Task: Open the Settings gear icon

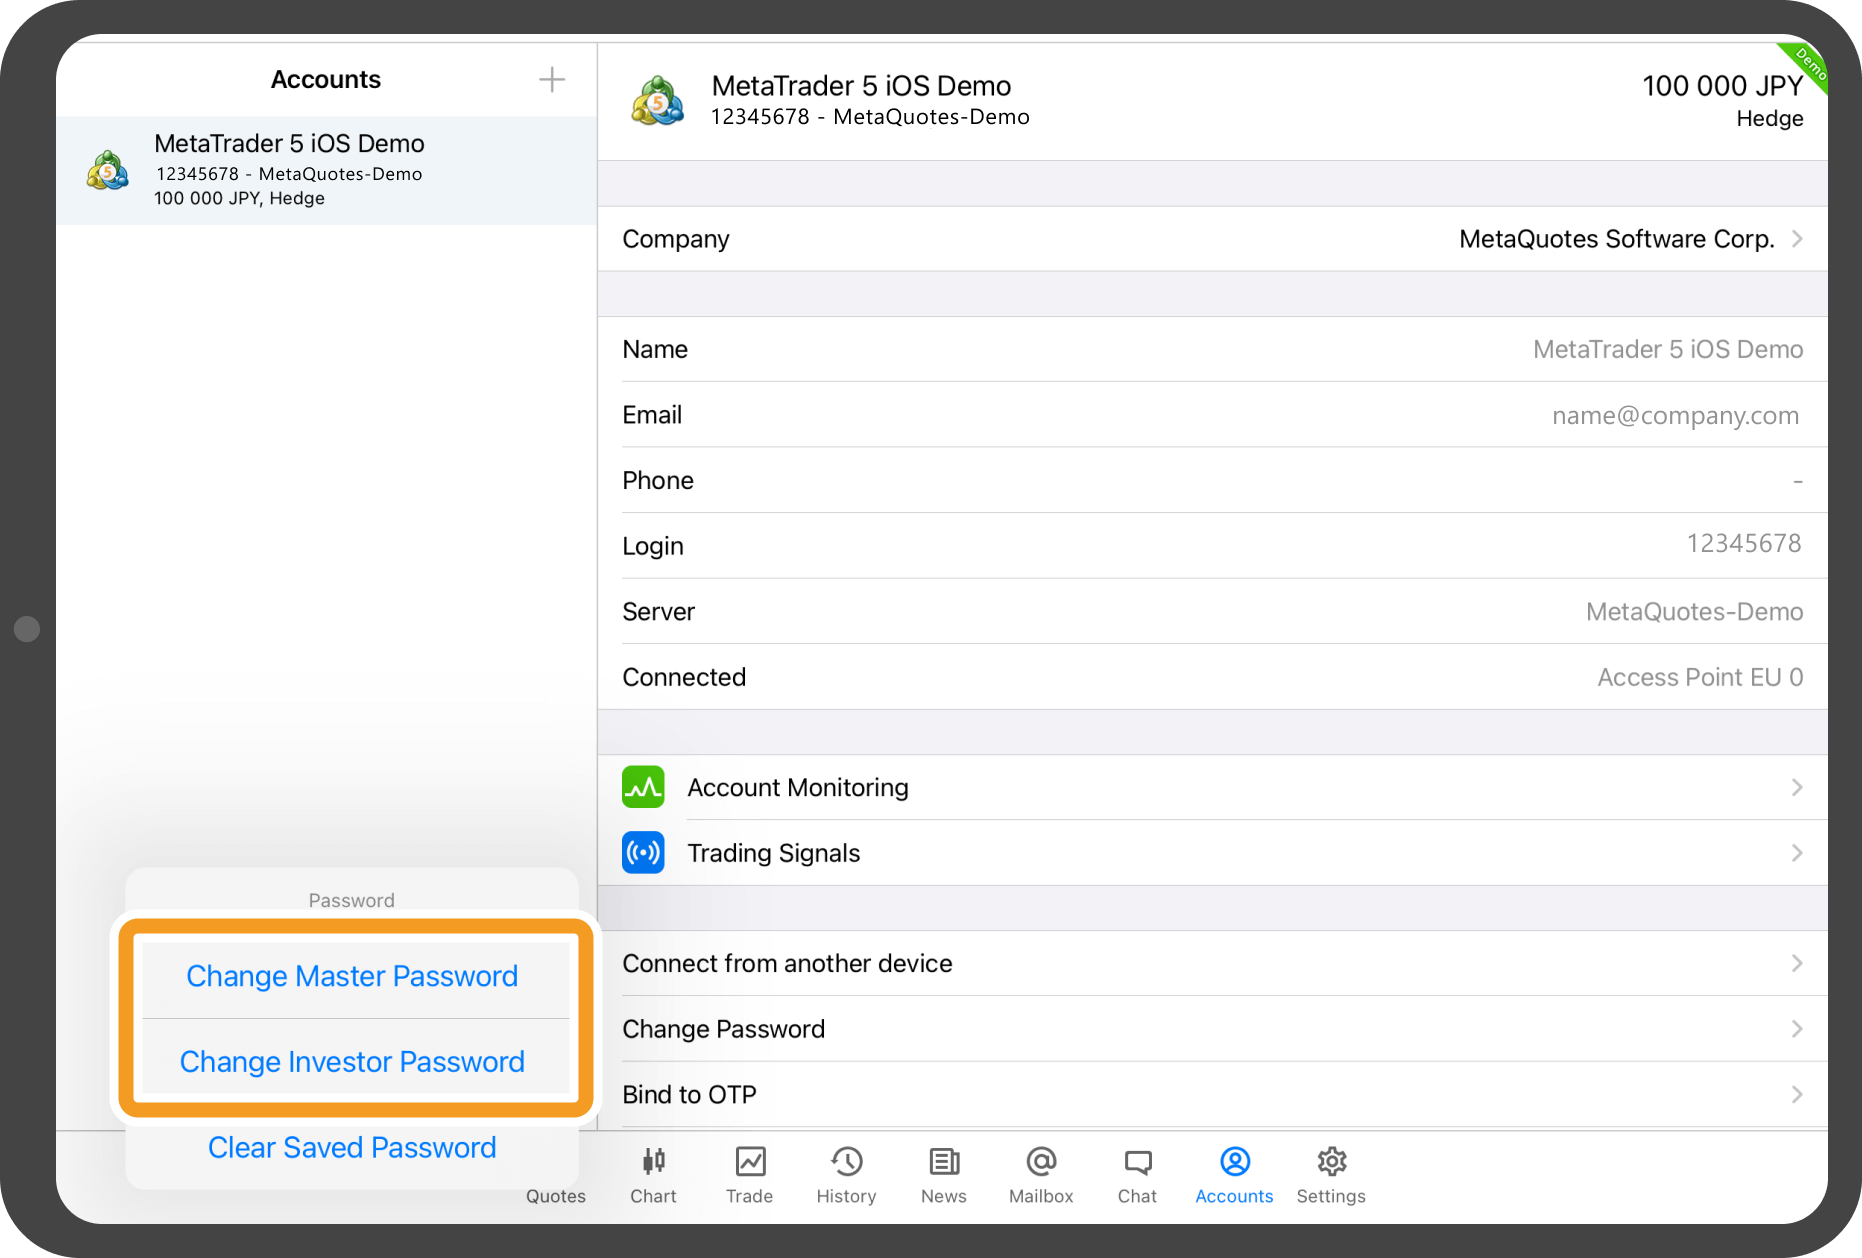Action: [1331, 1162]
